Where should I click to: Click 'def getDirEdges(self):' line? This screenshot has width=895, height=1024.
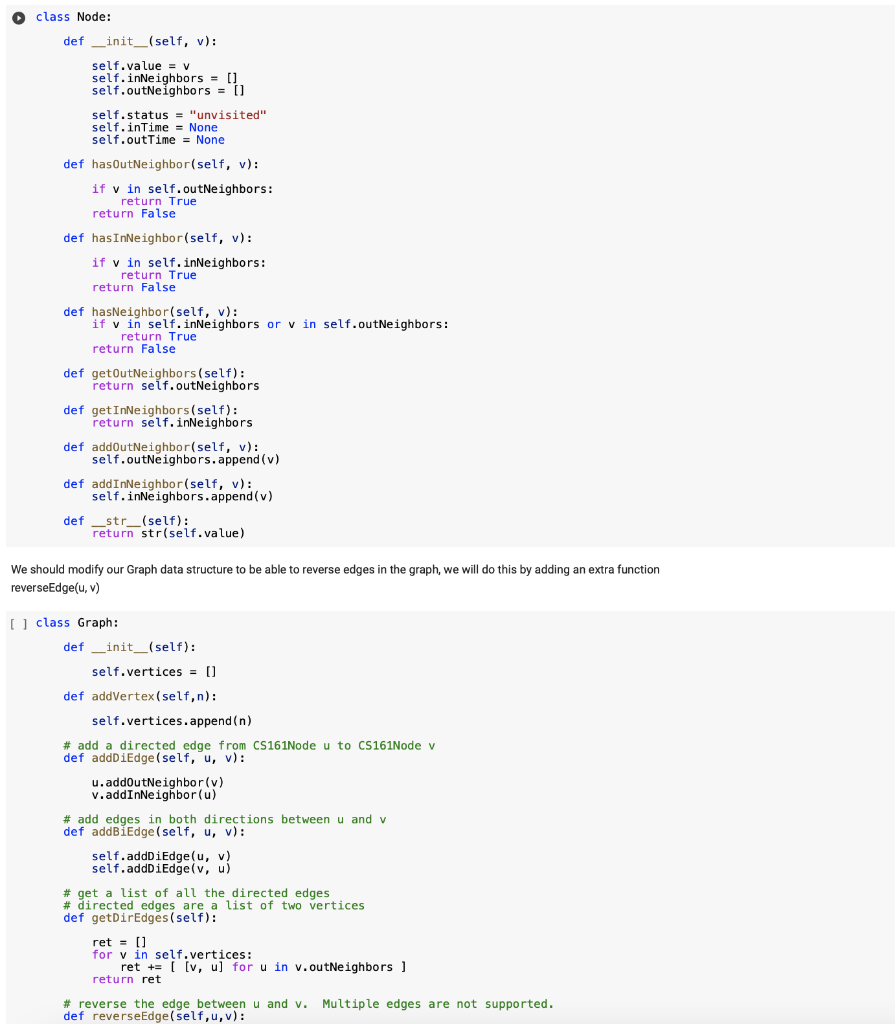(x=140, y=918)
